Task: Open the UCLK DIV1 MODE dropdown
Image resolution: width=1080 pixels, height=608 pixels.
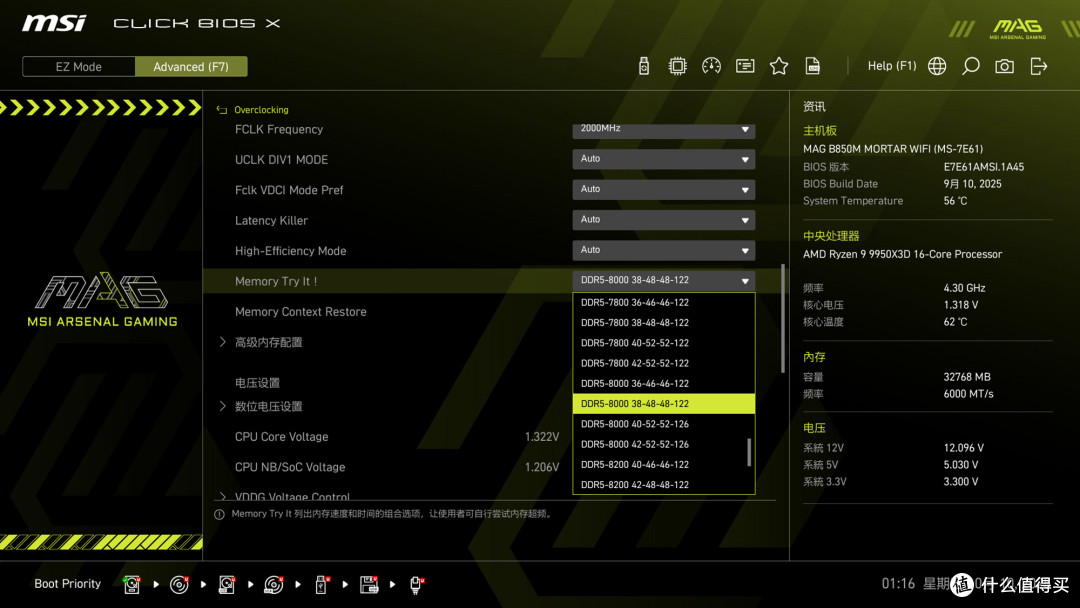Action: [663, 159]
